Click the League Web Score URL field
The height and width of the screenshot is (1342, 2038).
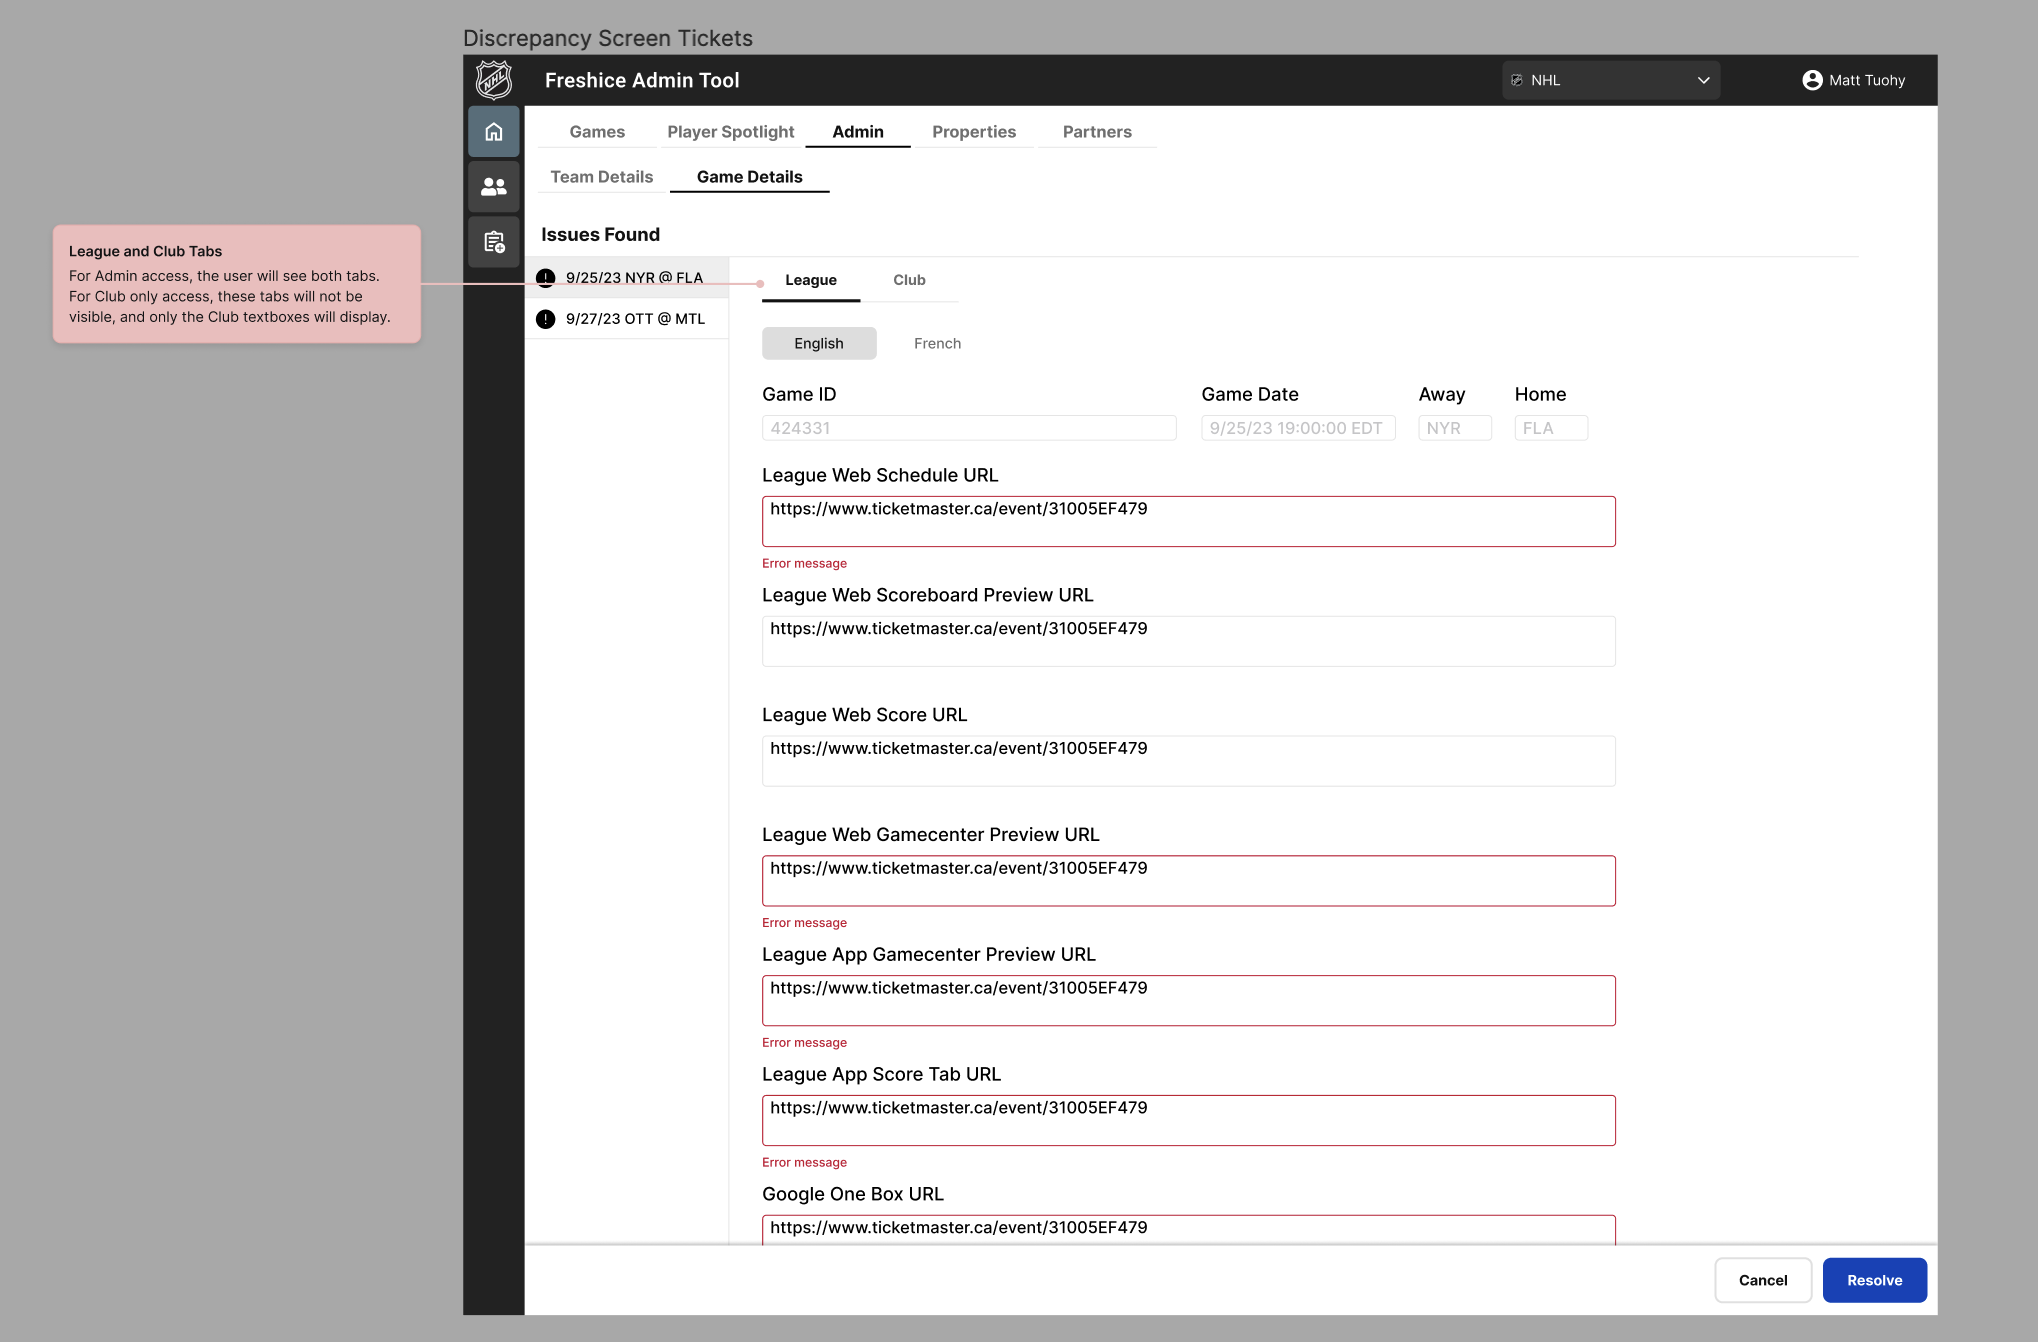pyautogui.click(x=1188, y=761)
